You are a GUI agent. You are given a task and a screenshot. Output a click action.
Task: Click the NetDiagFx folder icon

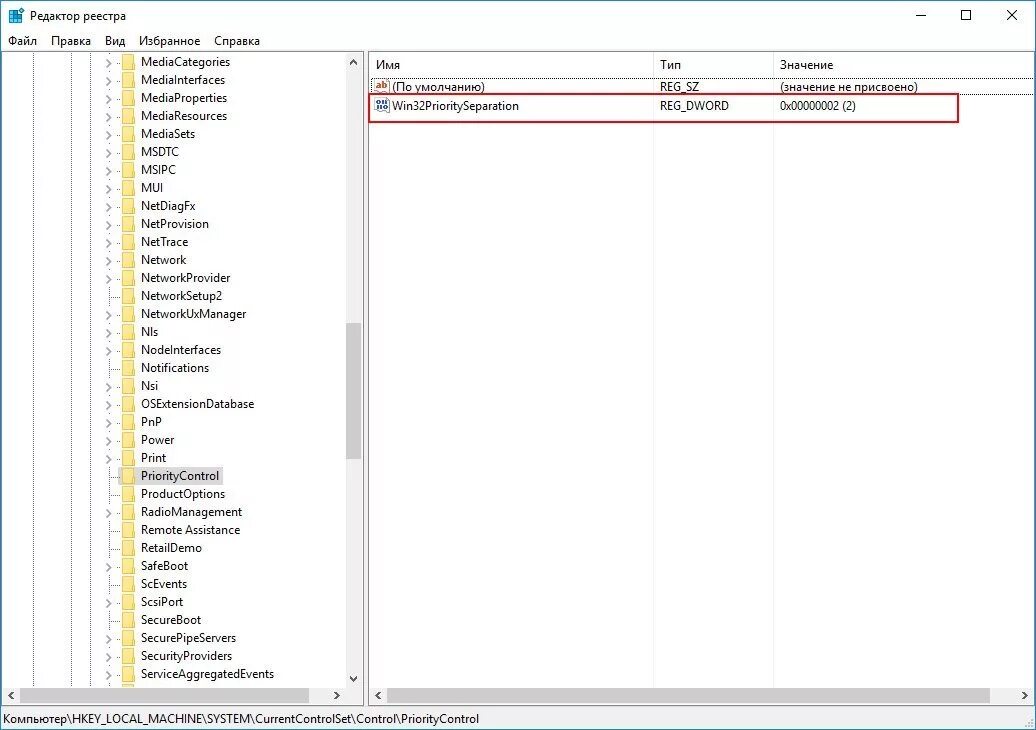point(128,206)
